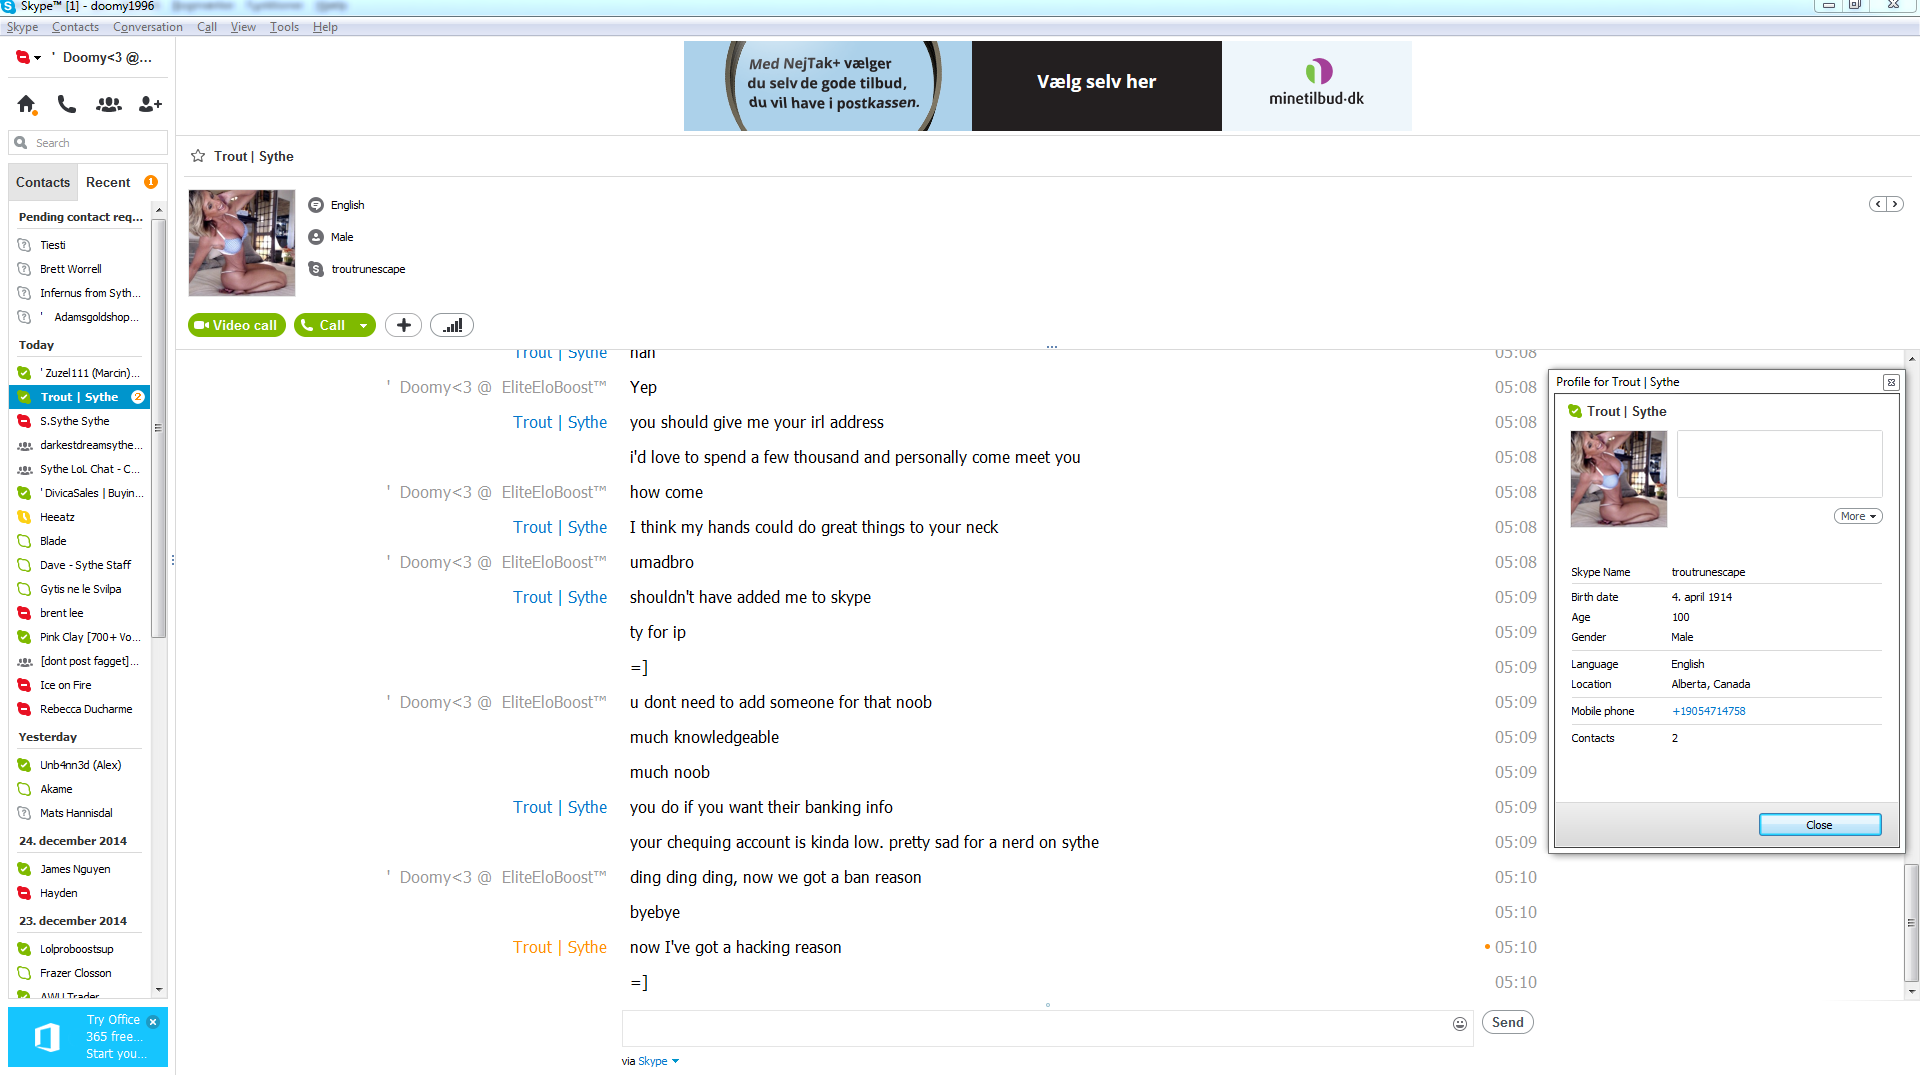The image size is (1920, 1075).
Task: Open the S.Sythe Sythe conversation
Action: coord(80,421)
